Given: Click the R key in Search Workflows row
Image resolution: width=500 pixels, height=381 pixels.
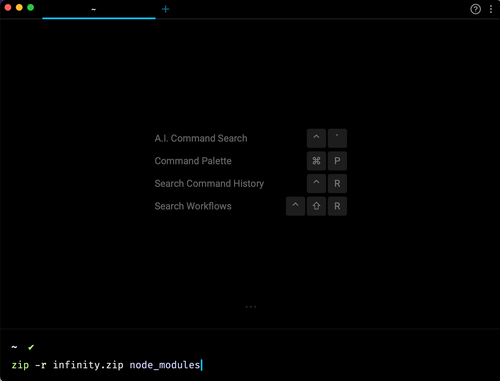Looking at the screenshot, I should coord(337,206).
